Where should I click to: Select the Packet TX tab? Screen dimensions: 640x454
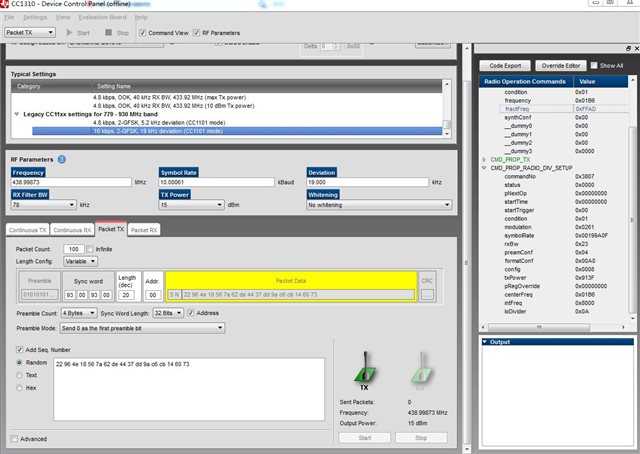click(x=111, y=229)
